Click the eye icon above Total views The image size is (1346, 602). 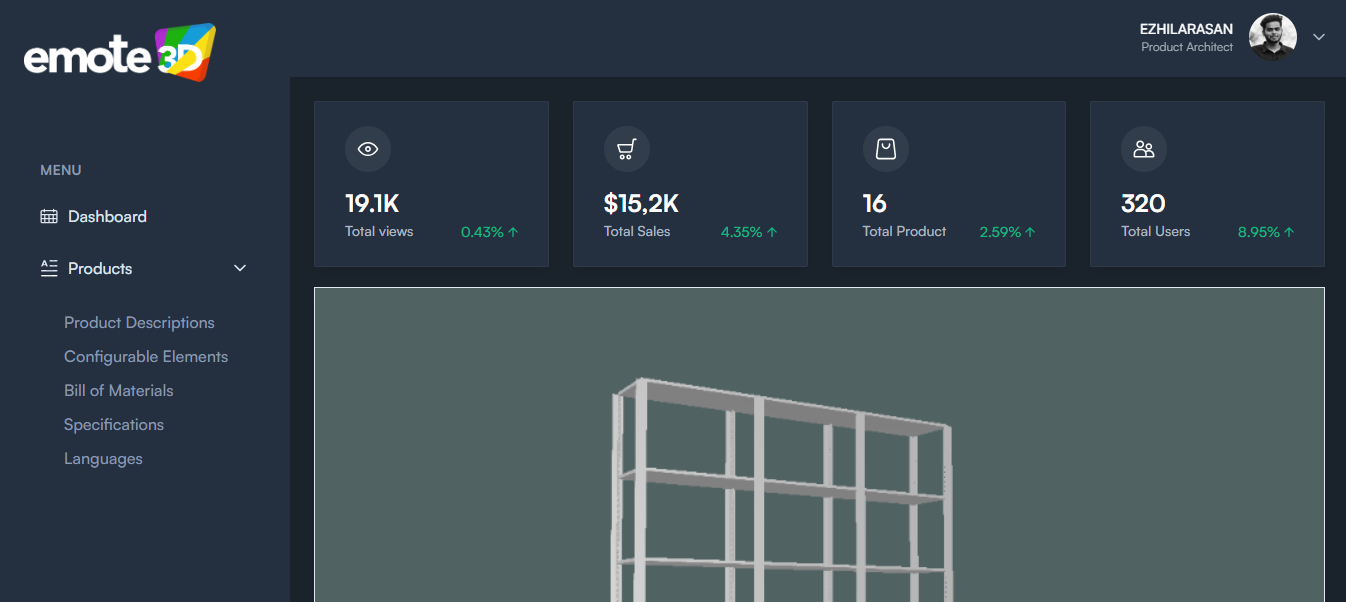(368, 149)
